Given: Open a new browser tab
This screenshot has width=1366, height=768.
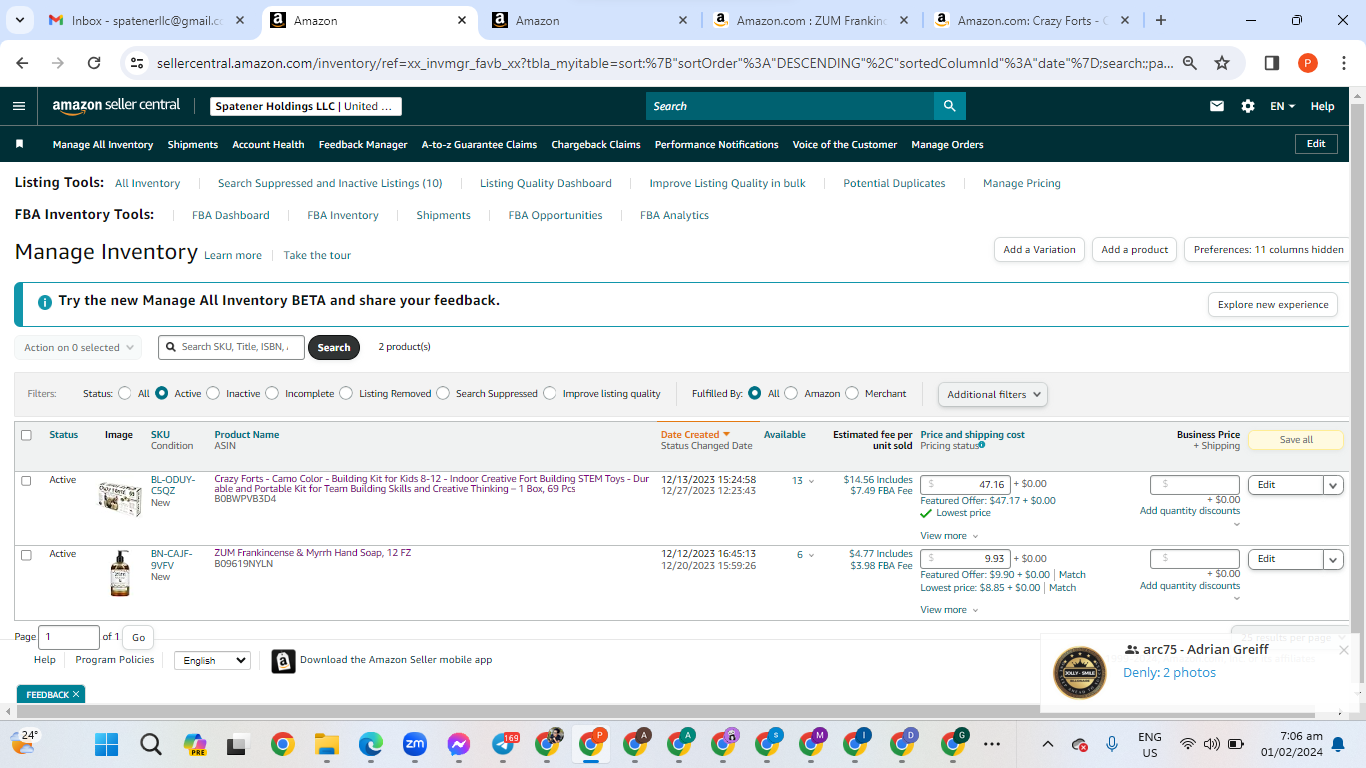Looking at the screenshot, I should coord(1161,20).
